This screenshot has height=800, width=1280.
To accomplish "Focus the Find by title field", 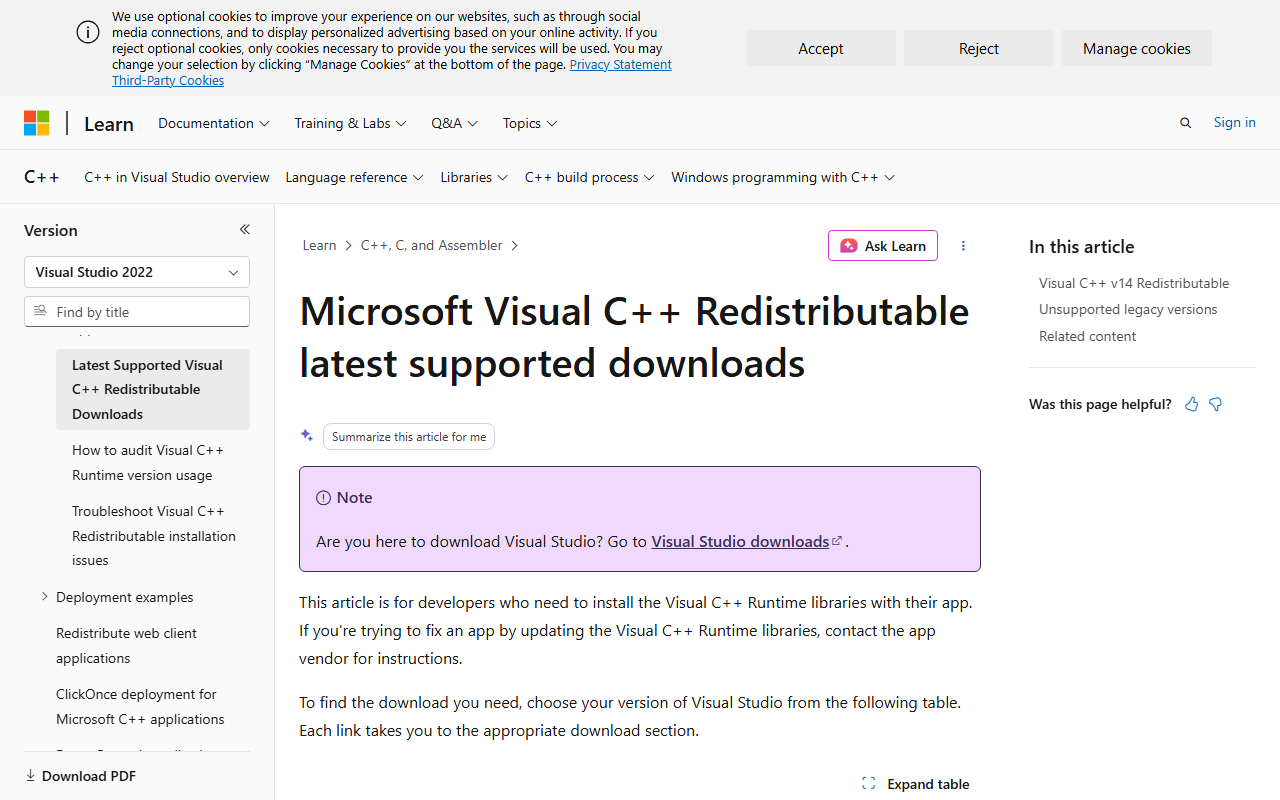I will tap(137, 311).
